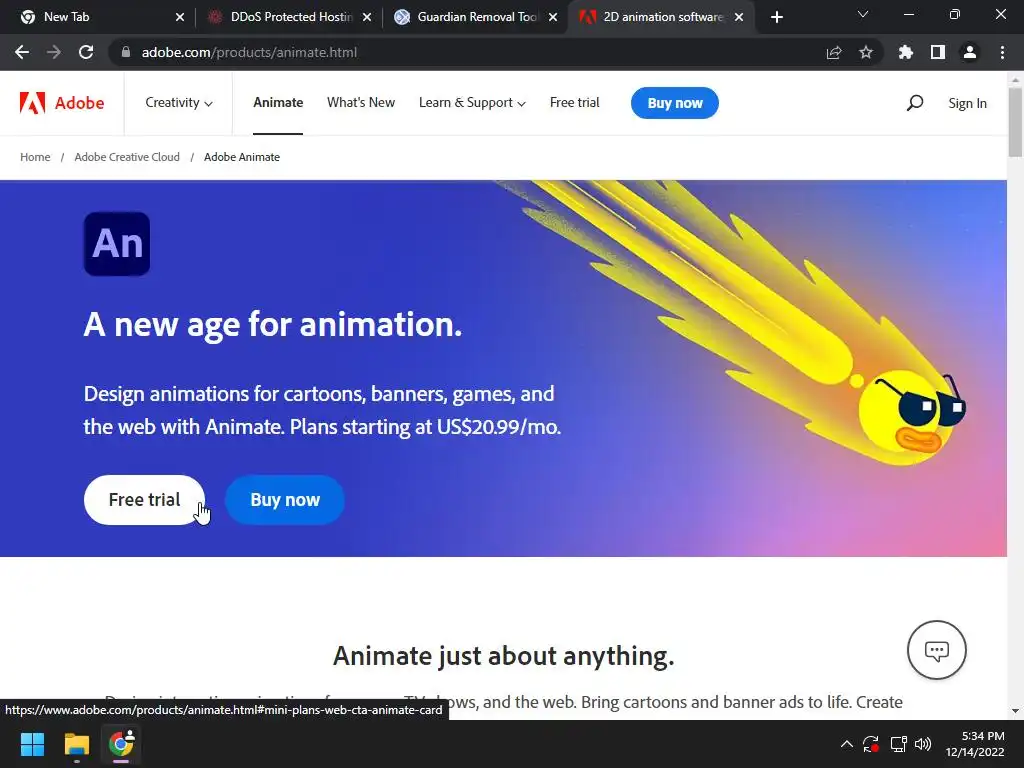This screenshot has height=768, width=1024.
Task: Close the Guardian Removal Tool tab
Action: pos(553,17)
